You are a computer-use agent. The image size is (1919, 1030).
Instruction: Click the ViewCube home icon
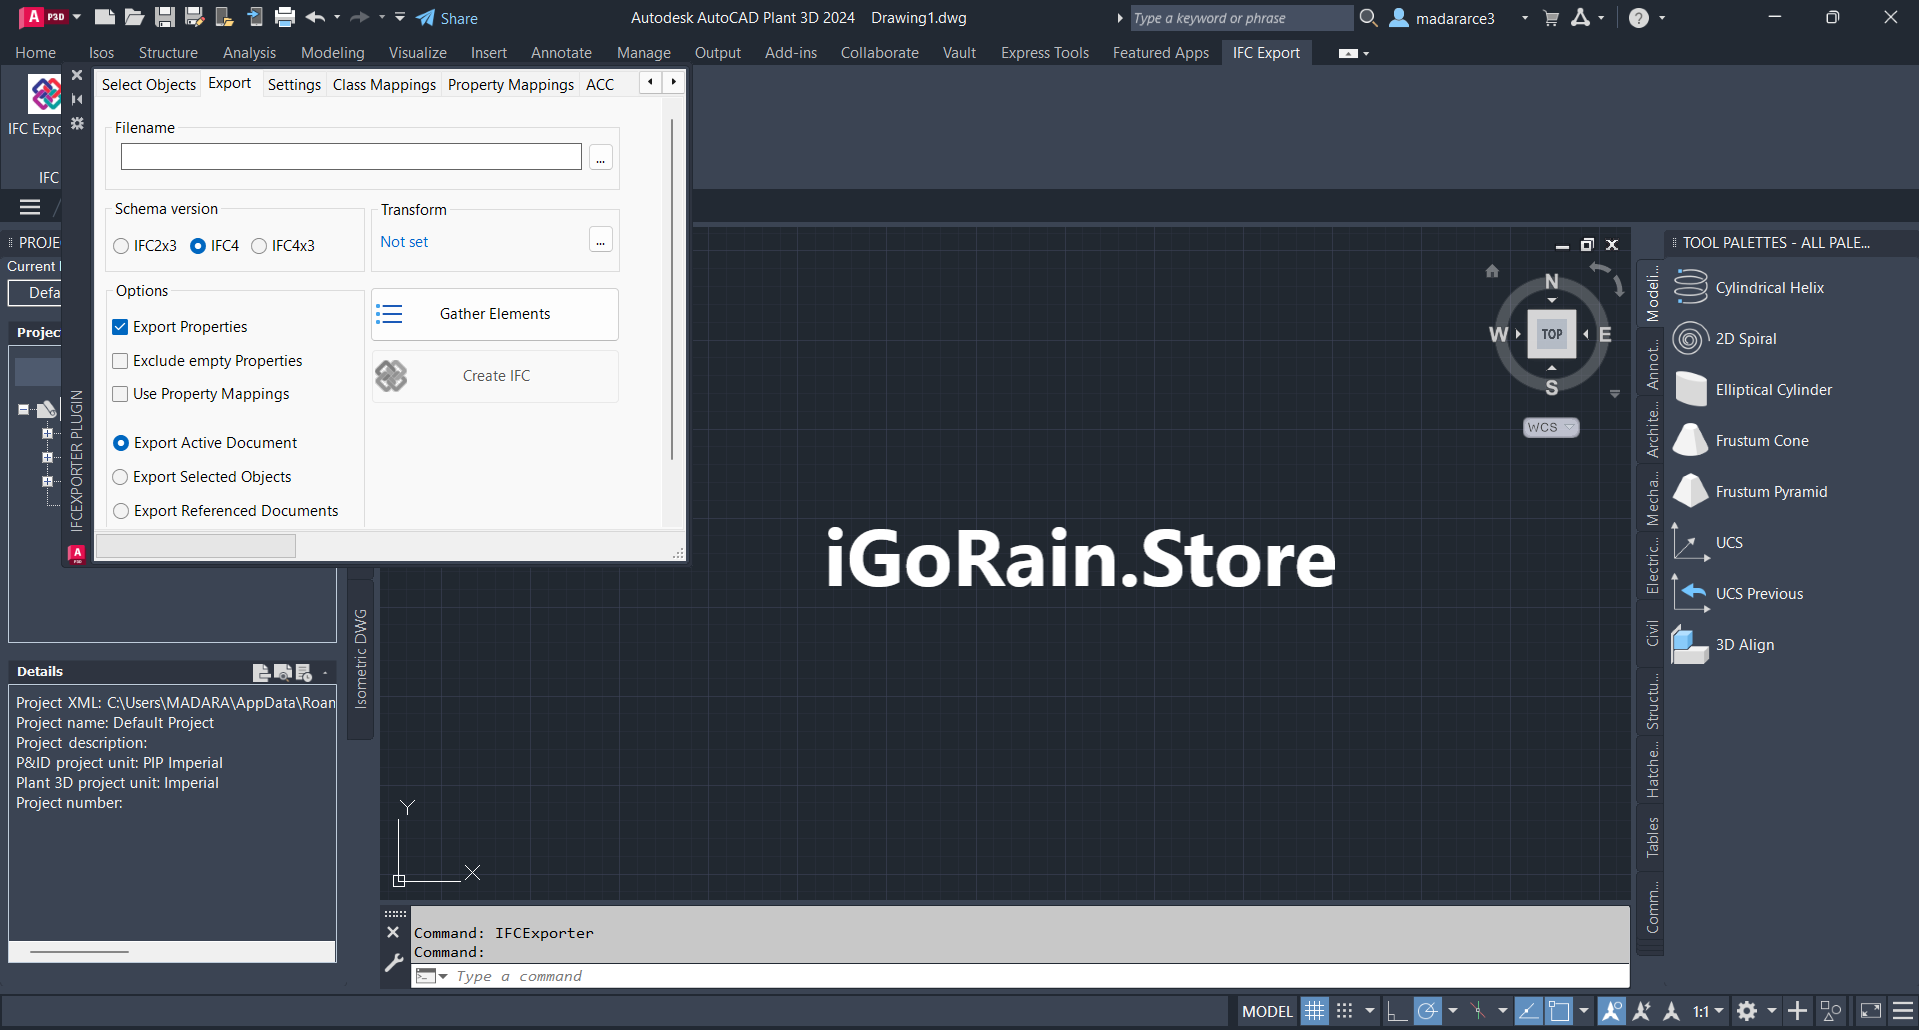[1492, 271]
